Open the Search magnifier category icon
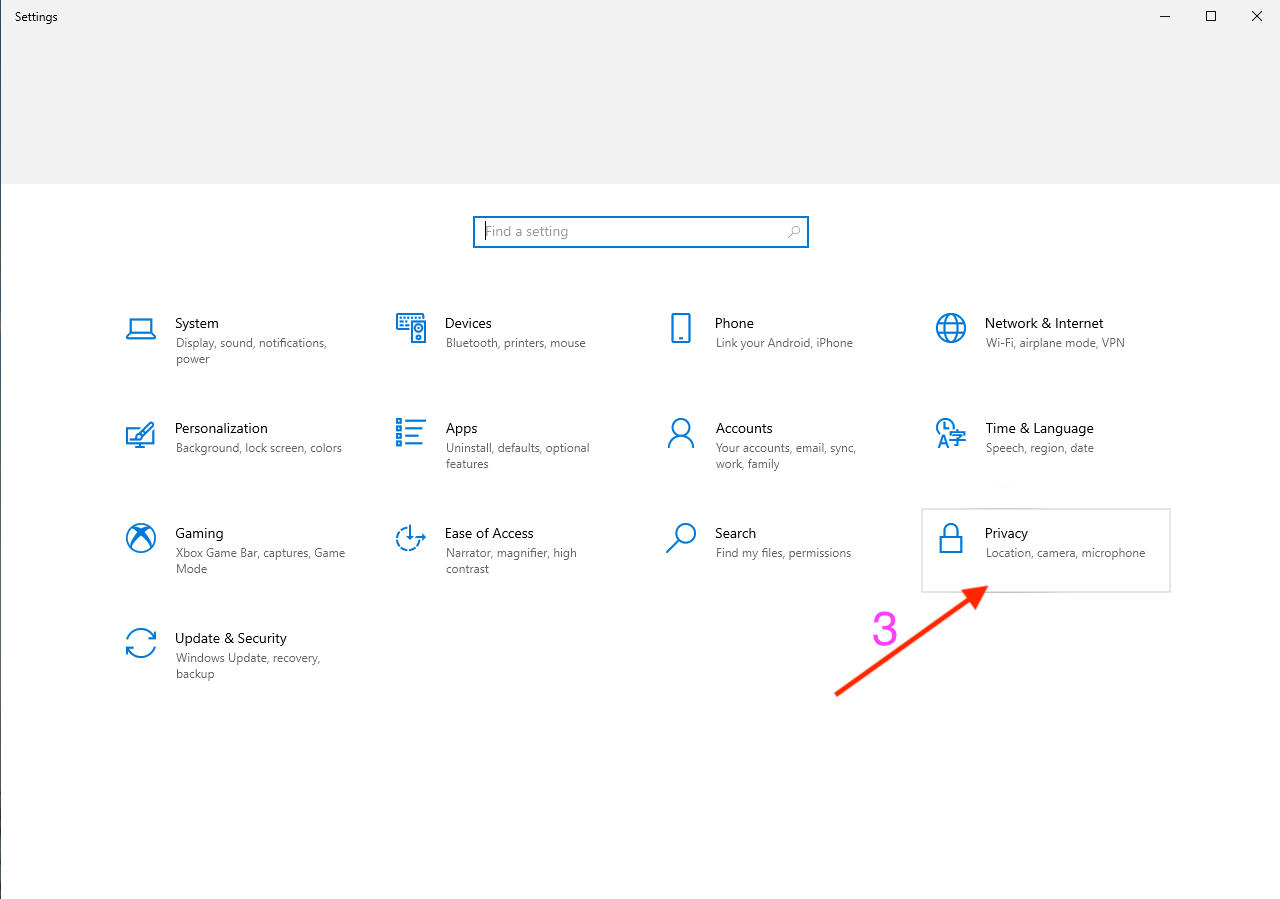Image resolution: width=1280 pixels, height=899 pixels. [681, 538]
